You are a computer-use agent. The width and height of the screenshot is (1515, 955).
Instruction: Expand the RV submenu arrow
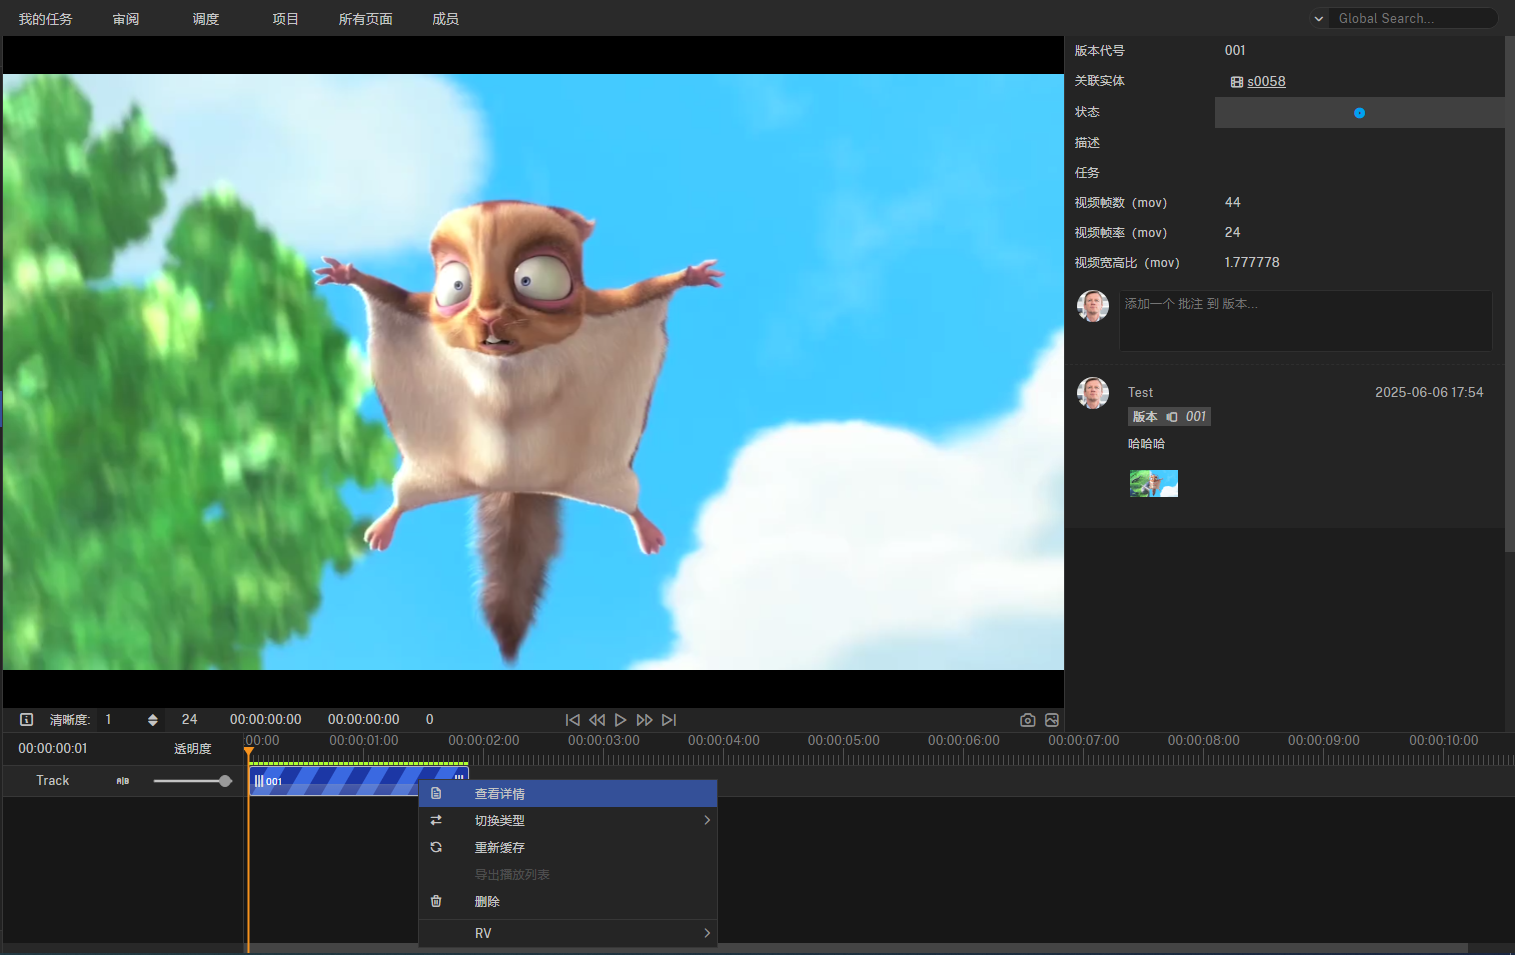707,933
